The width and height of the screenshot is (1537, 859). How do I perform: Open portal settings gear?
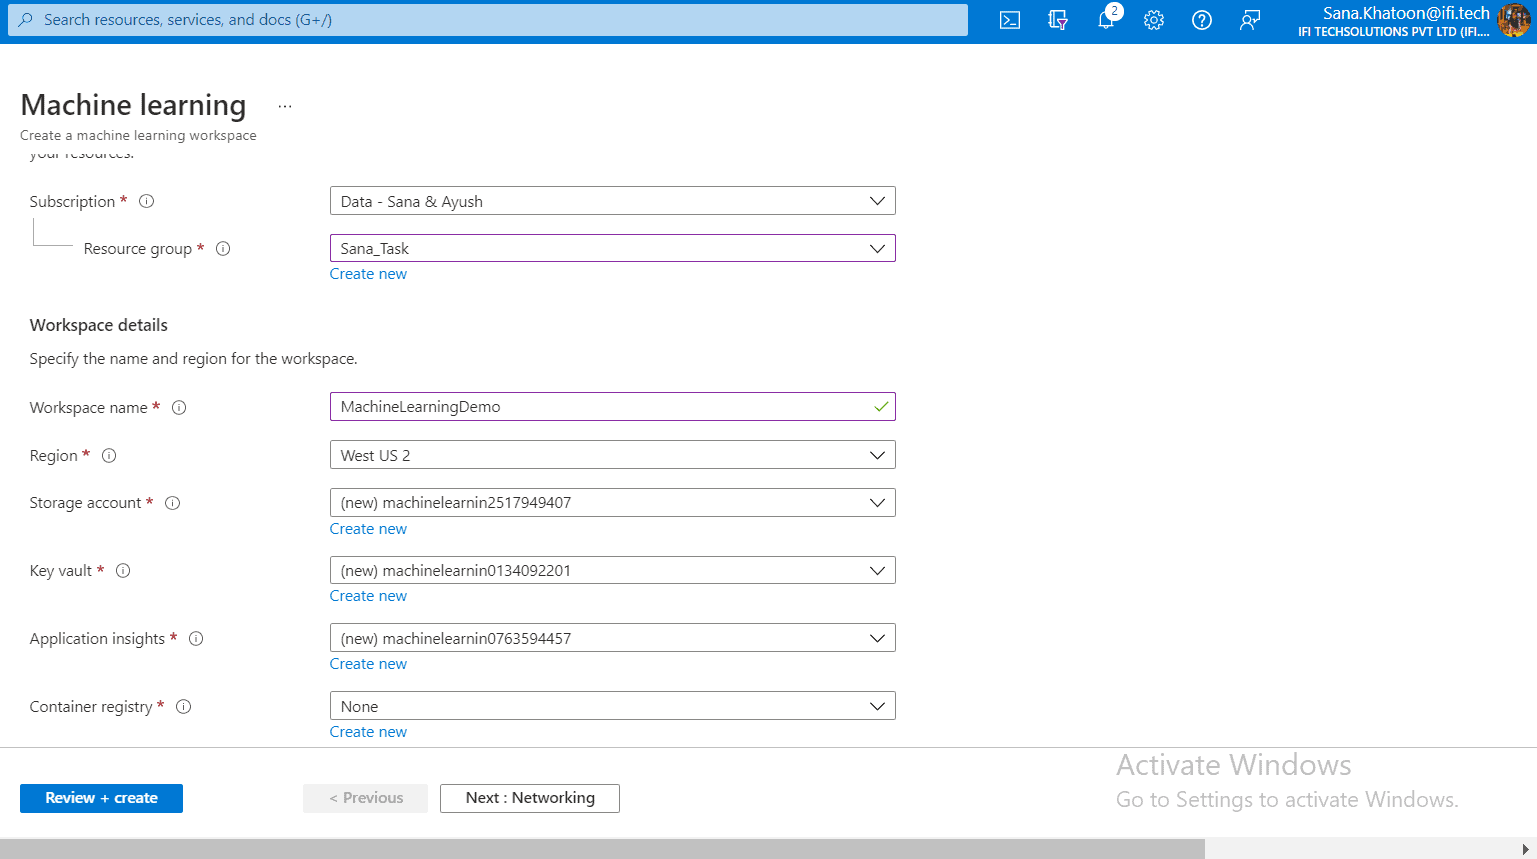point(1154,20)
